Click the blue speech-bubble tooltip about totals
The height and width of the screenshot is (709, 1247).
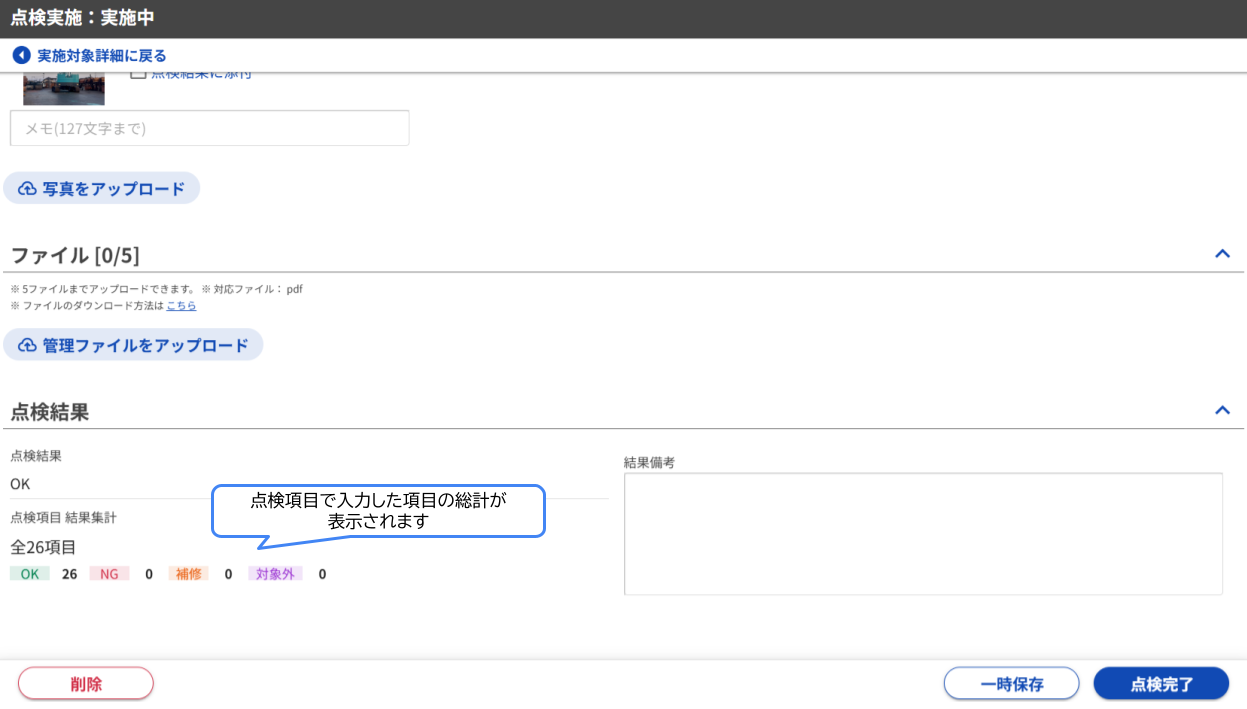click(x=379, y=510)
